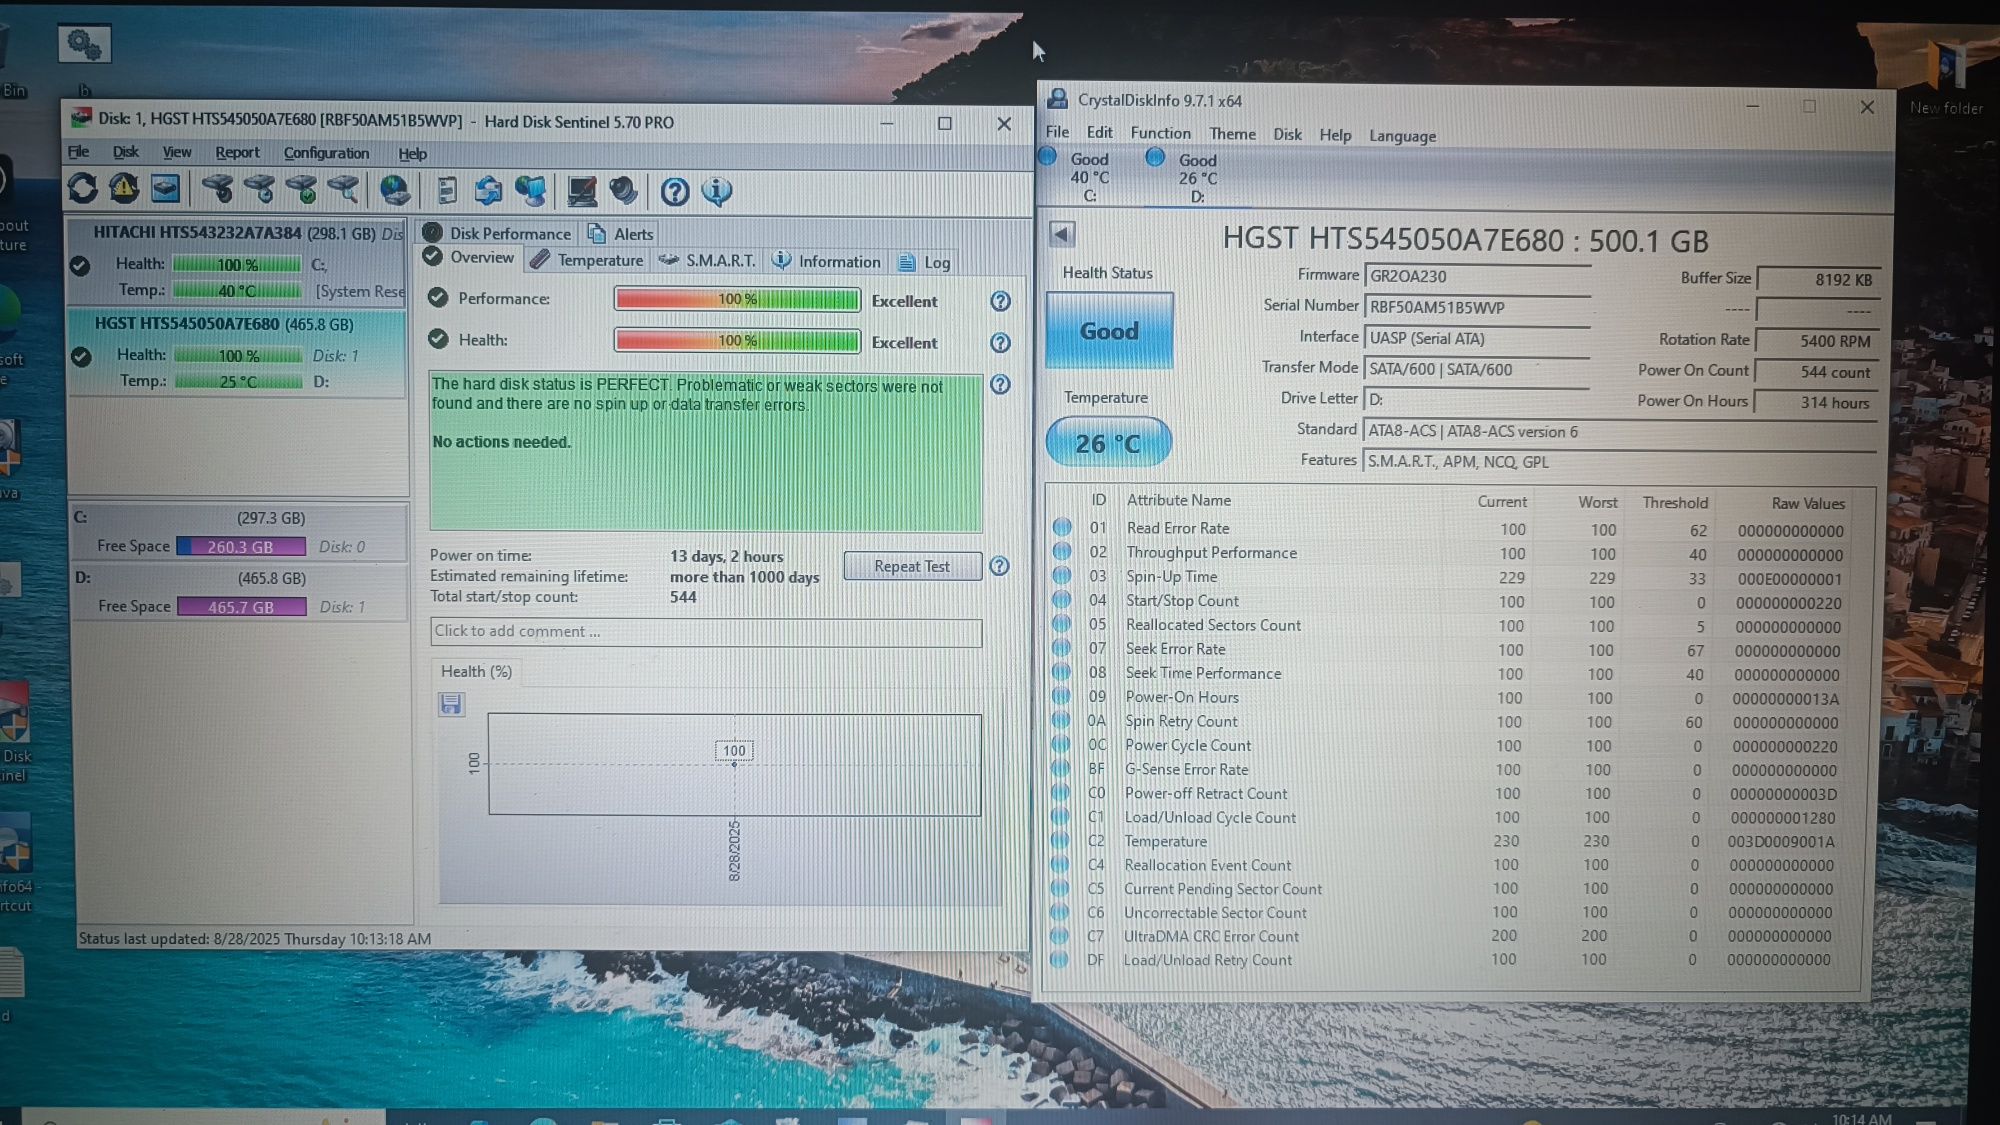Viewport: 2000px width, 1125px height.
Task: Switch to the S.M.A.R.T. tab
Action: pos(707,261)
